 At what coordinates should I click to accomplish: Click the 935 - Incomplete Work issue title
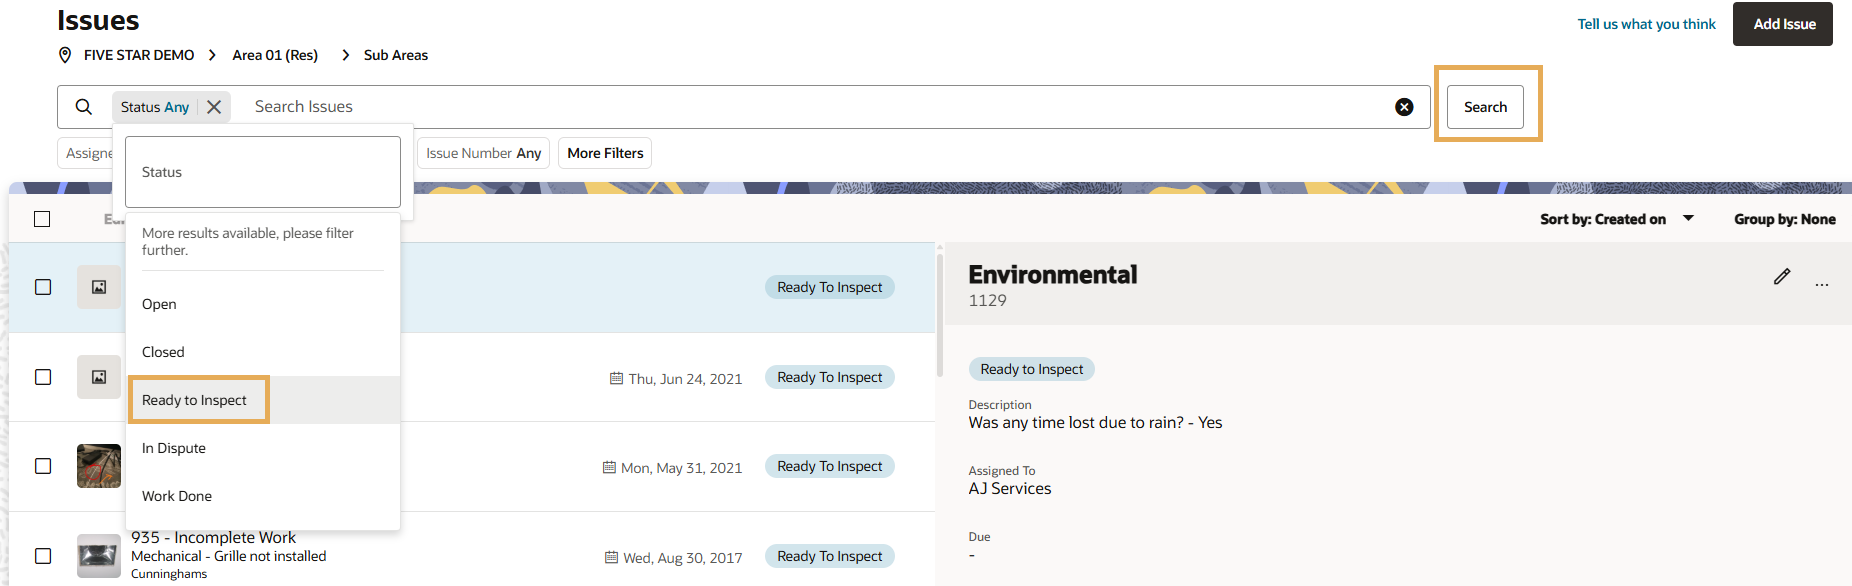click(x=213, y=538)
